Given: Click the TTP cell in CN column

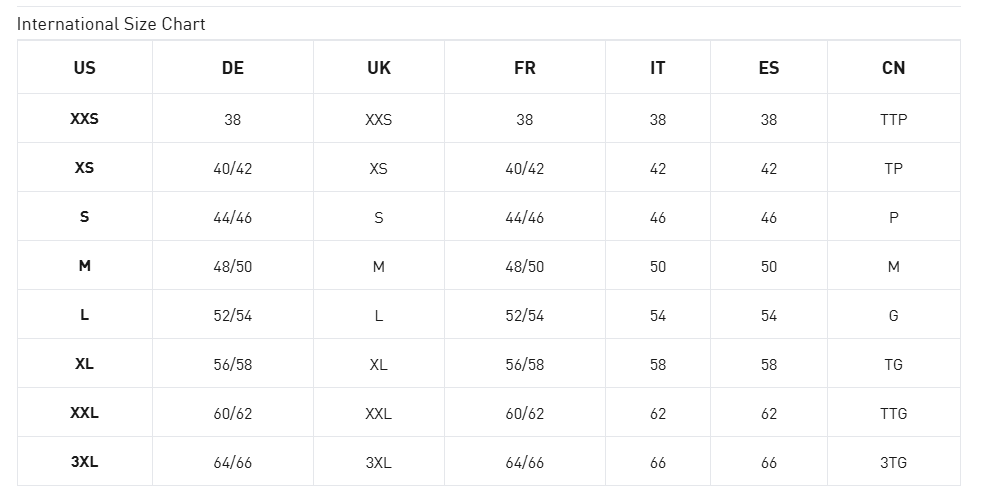Looking at the screenshot, I should [x=894, y=119].
